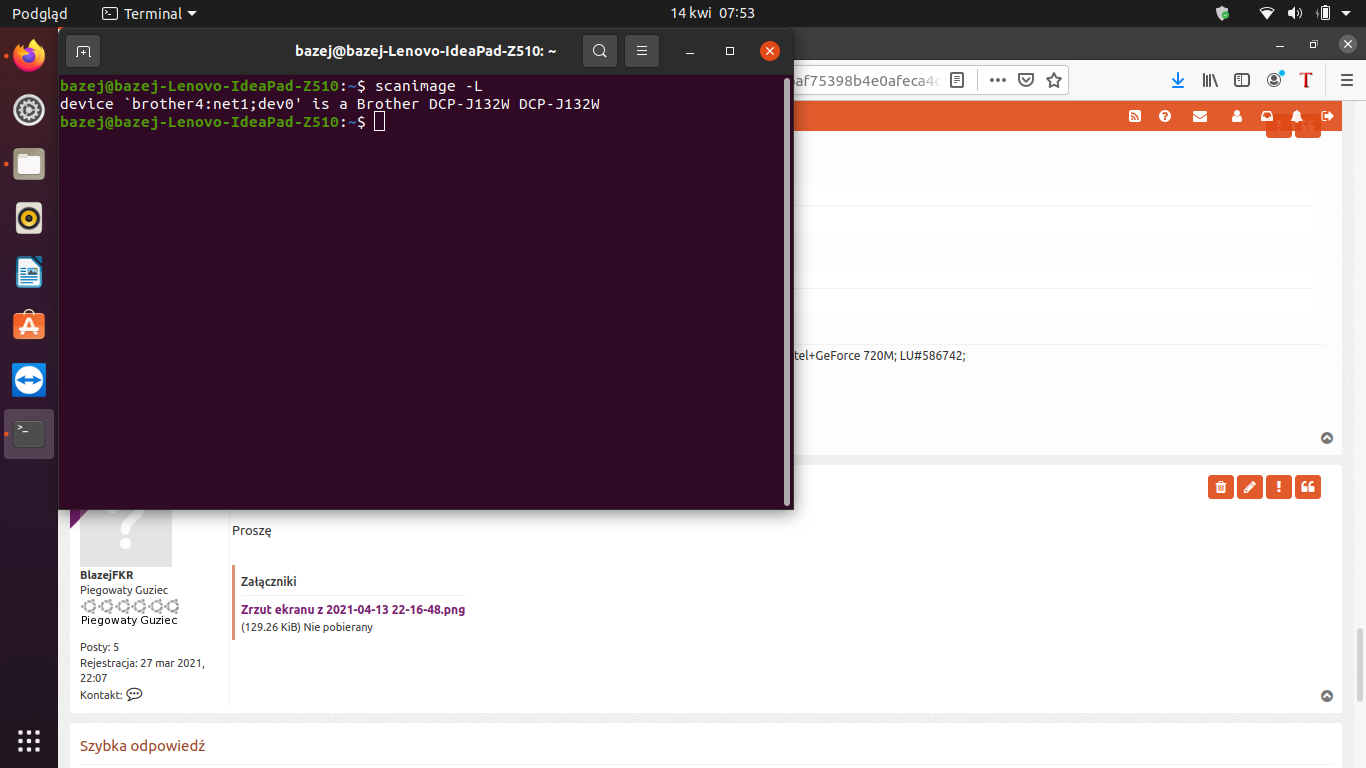The height and width of the screenshot is (768, 1366).
Task: Show Applications grid at dock bottom
Action: 29,741
